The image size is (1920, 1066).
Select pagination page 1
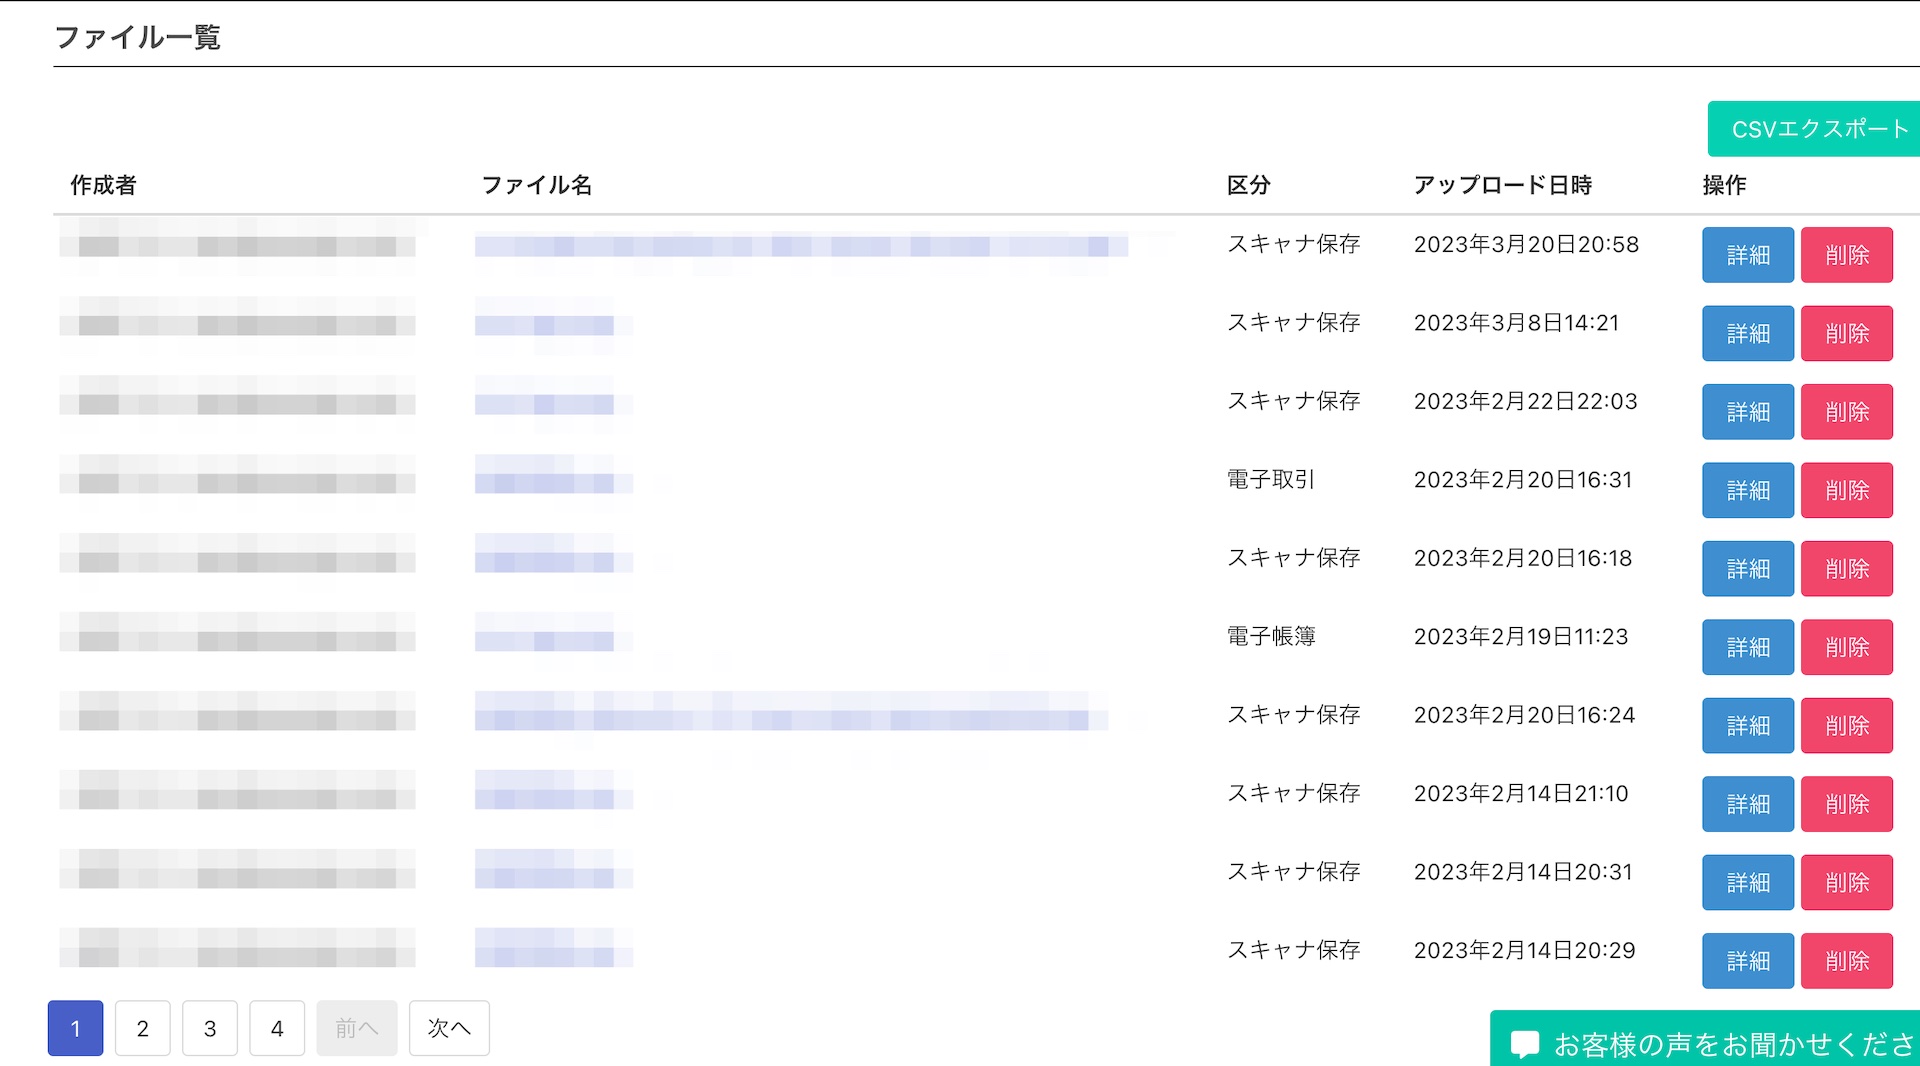(x=75, y=1028)
